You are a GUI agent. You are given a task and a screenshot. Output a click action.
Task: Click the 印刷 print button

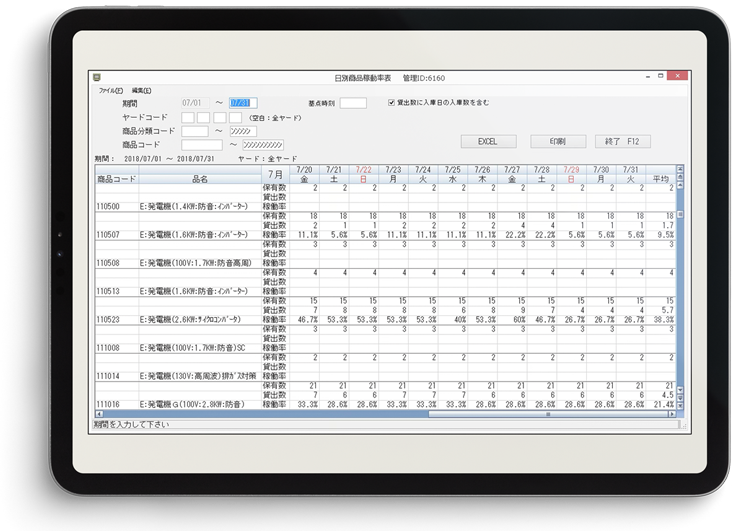pos(558,141)
